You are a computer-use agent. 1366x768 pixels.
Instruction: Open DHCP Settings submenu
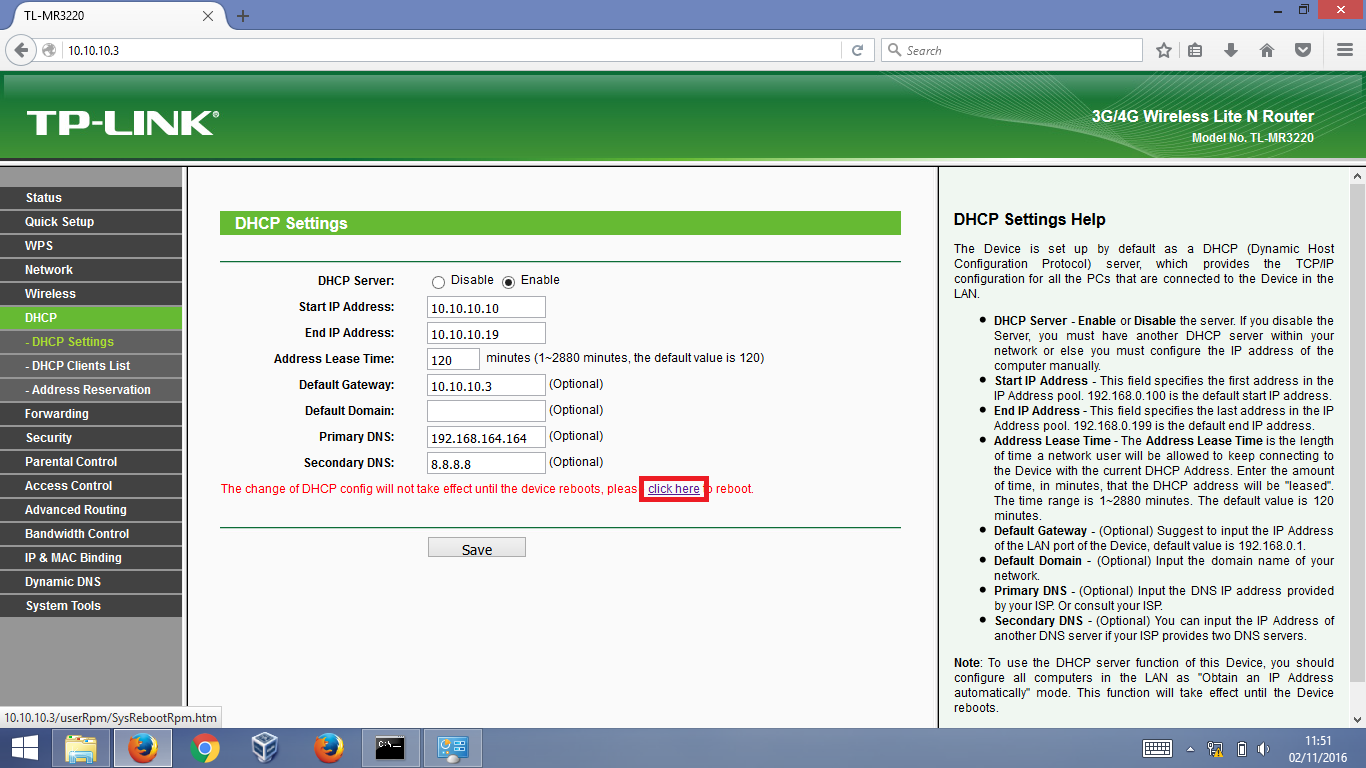click(91, 342)
